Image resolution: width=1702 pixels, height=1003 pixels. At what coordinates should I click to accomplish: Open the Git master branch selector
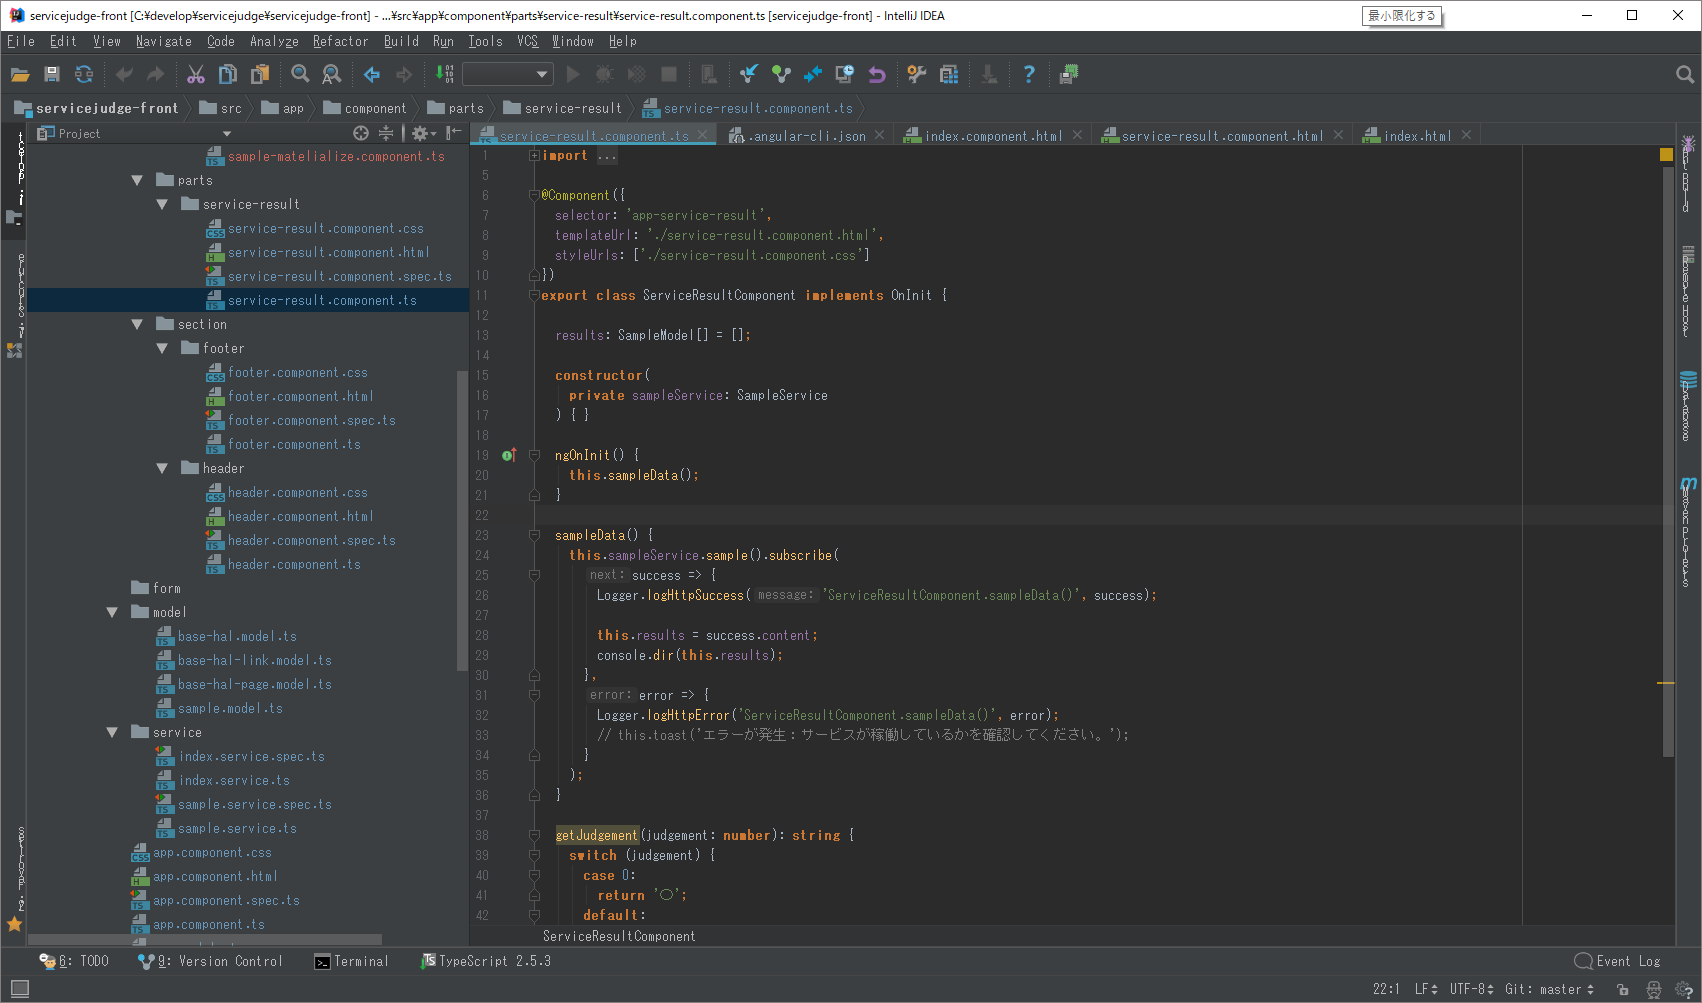(x=1549, y=989)
